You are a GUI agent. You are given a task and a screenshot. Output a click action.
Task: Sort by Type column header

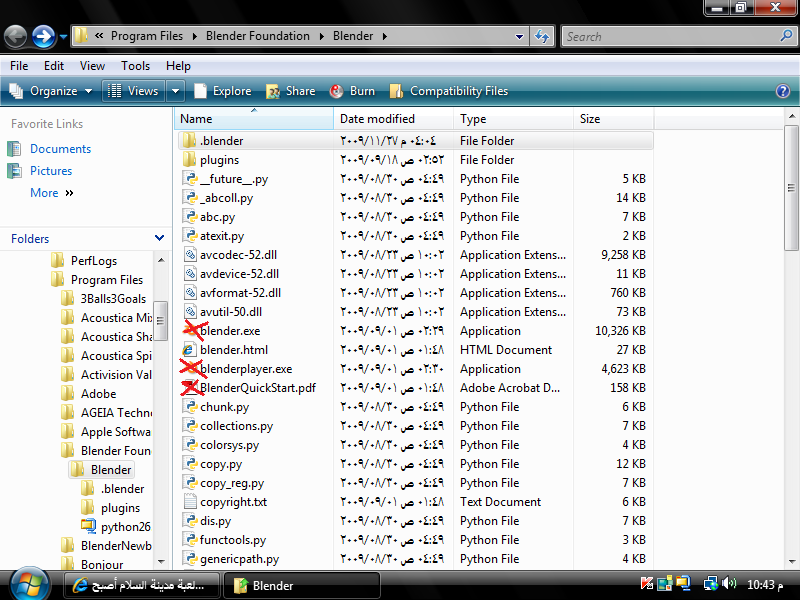pos(513,119)
